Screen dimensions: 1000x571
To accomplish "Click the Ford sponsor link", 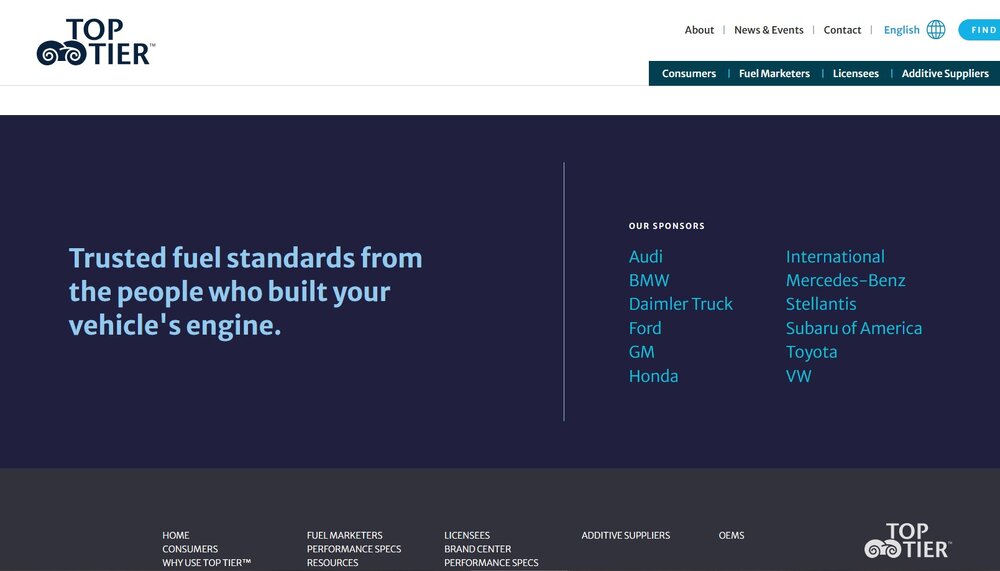I will [645, 328].
